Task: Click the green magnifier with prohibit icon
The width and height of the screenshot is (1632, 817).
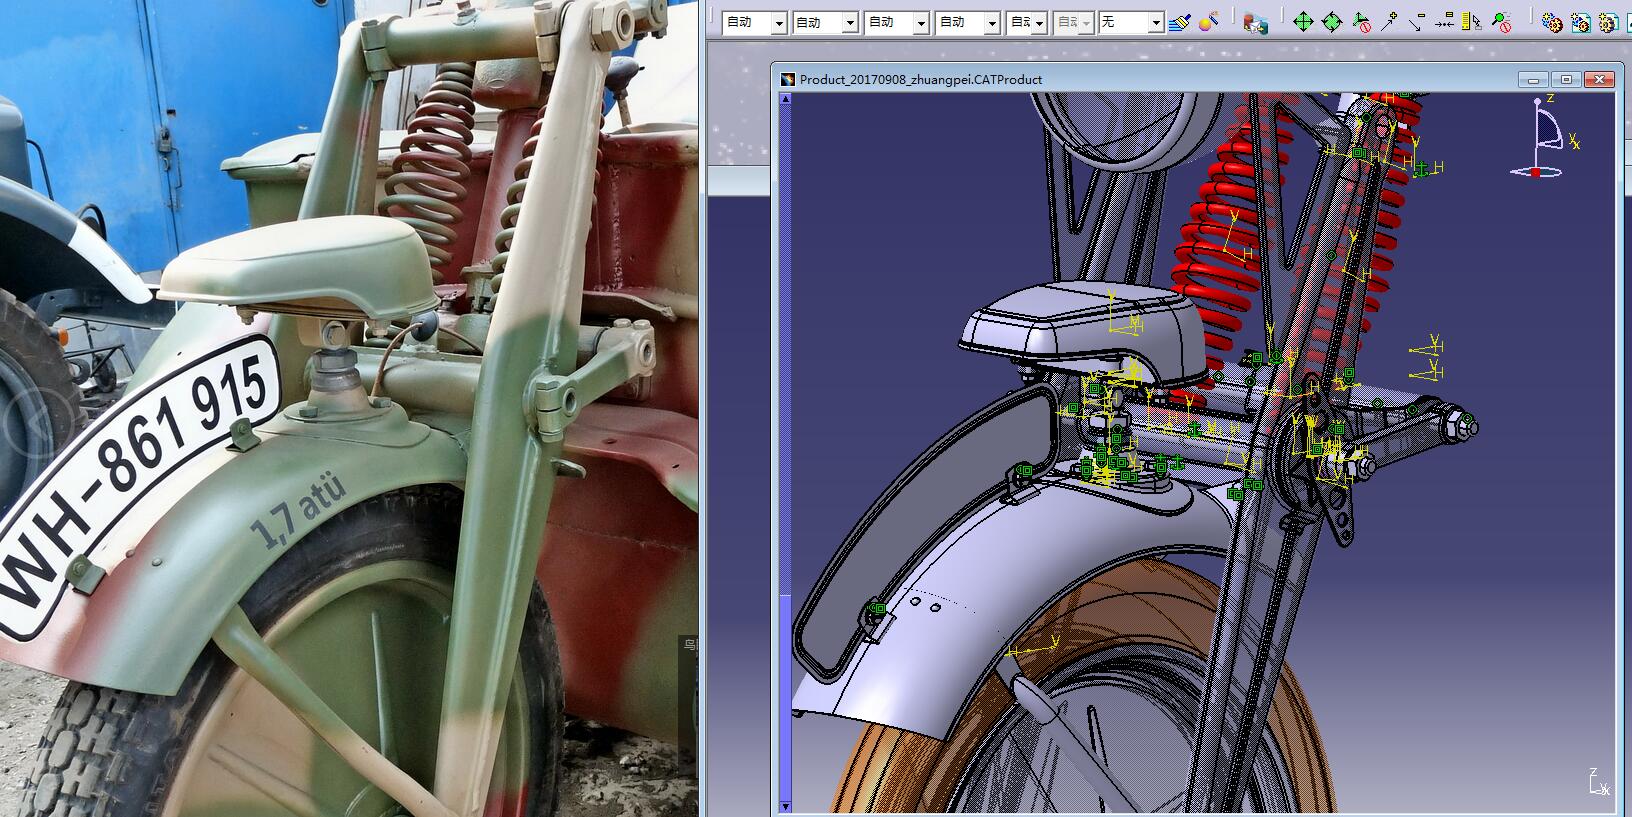Action: pyautogui.click(x=1501, y=22)
